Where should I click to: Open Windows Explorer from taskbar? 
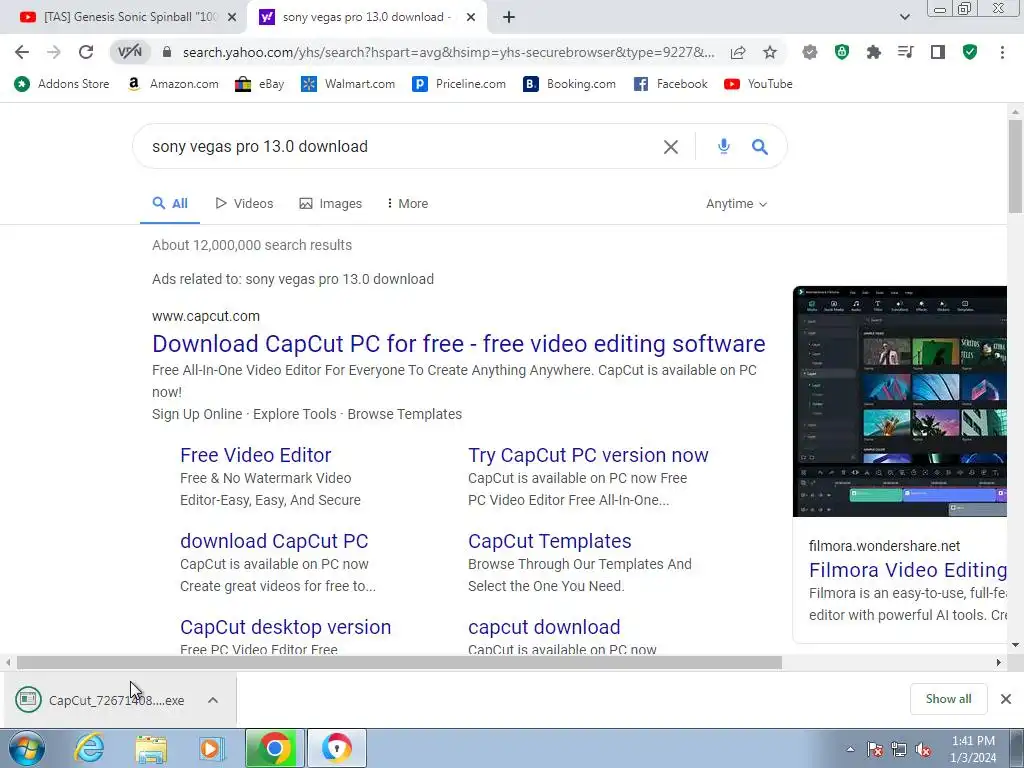point(151,748)
